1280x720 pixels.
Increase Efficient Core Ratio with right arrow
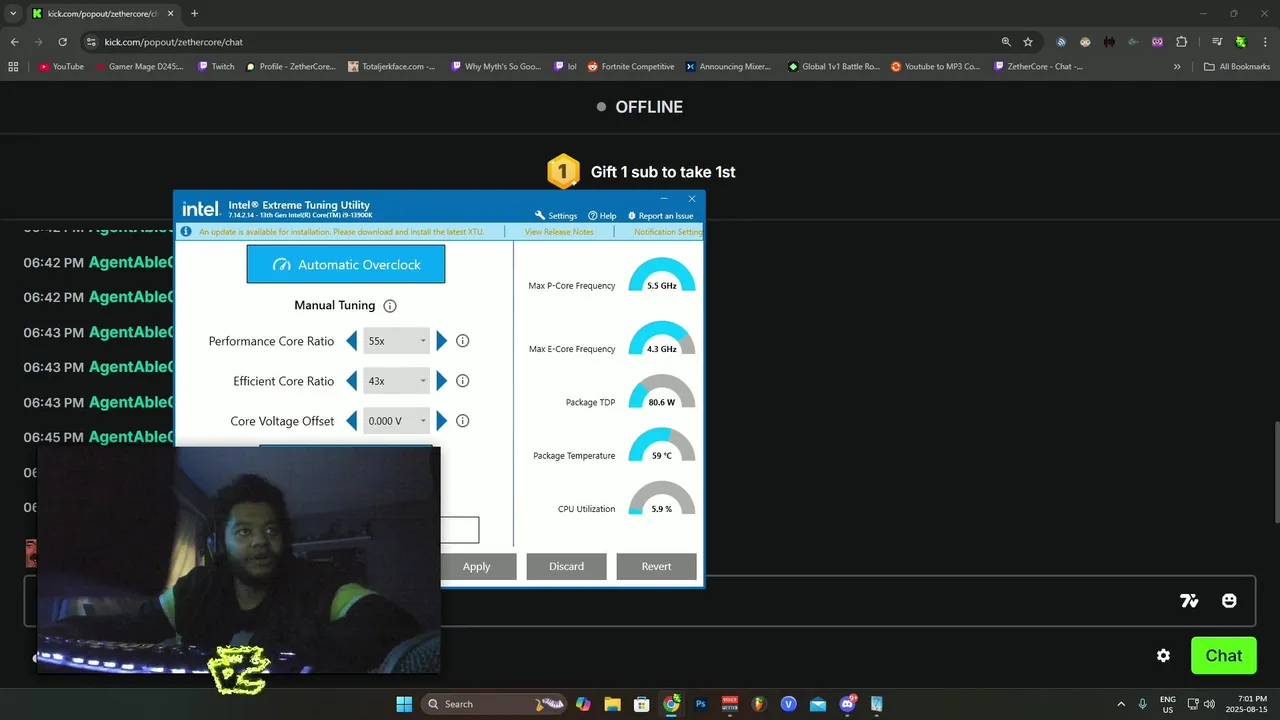coord(442,381)
